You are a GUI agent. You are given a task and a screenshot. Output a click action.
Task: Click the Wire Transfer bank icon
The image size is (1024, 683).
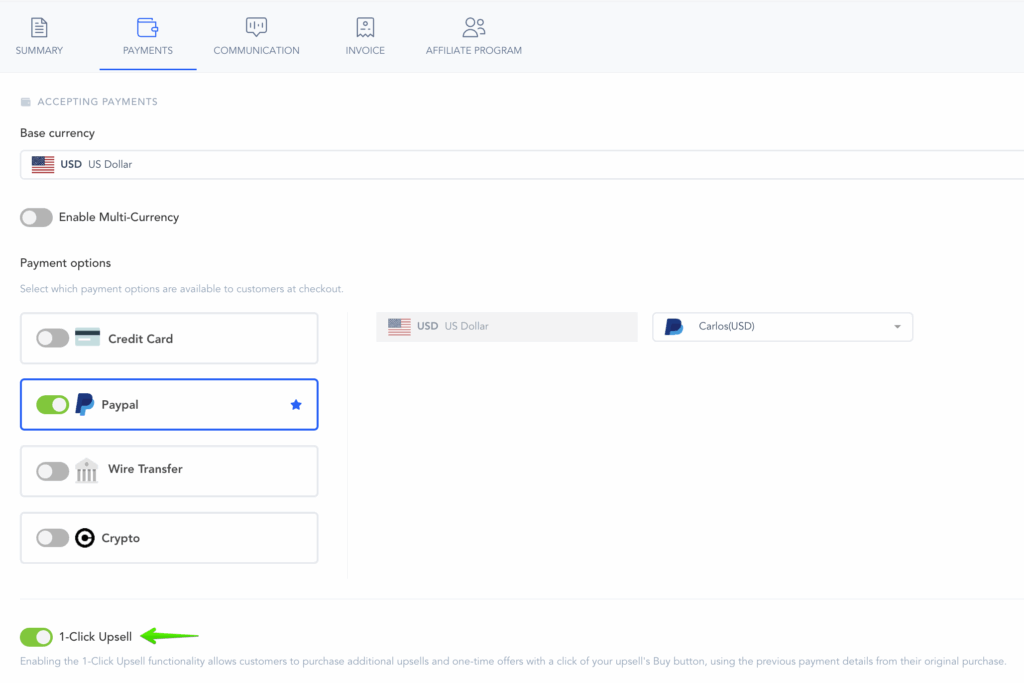point(87,470)
